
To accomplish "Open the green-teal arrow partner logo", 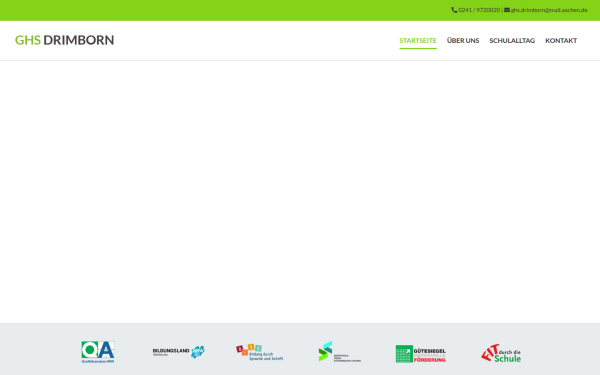I will click(x=339, y=352).
